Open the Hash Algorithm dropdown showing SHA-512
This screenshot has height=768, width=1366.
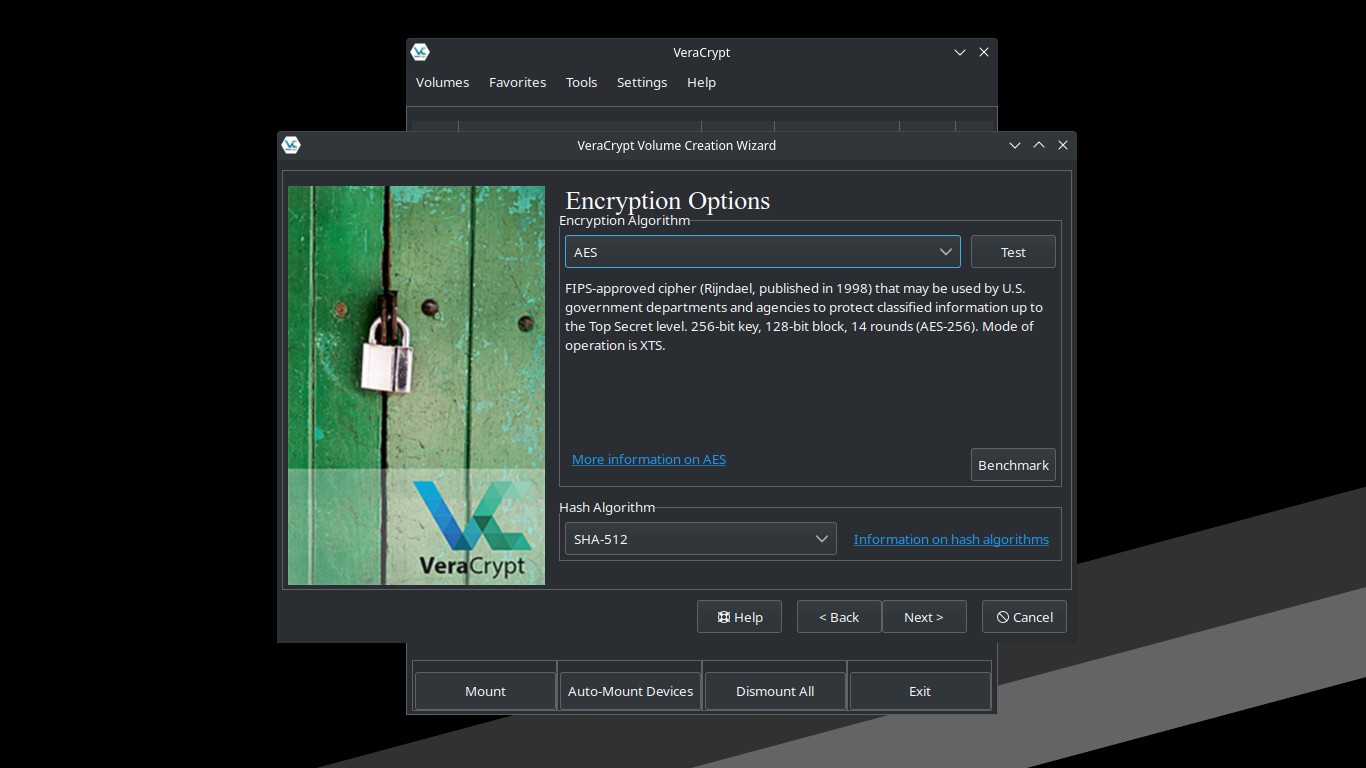(700, 539)
